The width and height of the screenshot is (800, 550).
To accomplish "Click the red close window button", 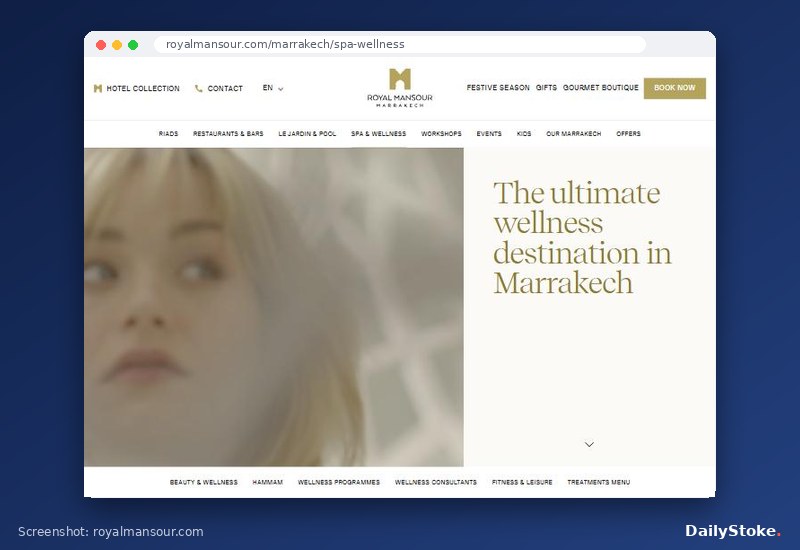I will tap(101, 45).
